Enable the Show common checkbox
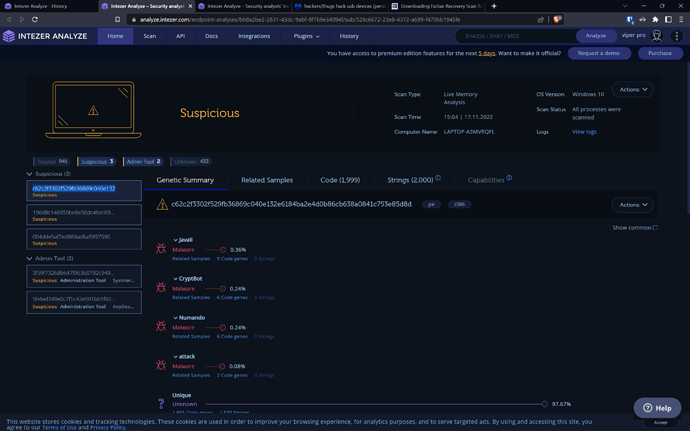This screenshot has height=431, width=690. coord(655,228)
